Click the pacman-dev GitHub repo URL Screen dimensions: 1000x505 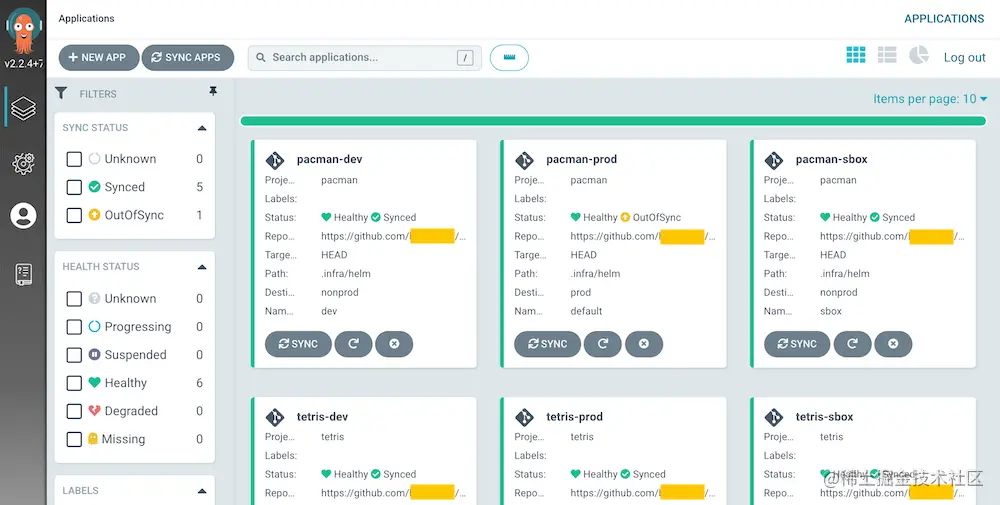(393, 237)
